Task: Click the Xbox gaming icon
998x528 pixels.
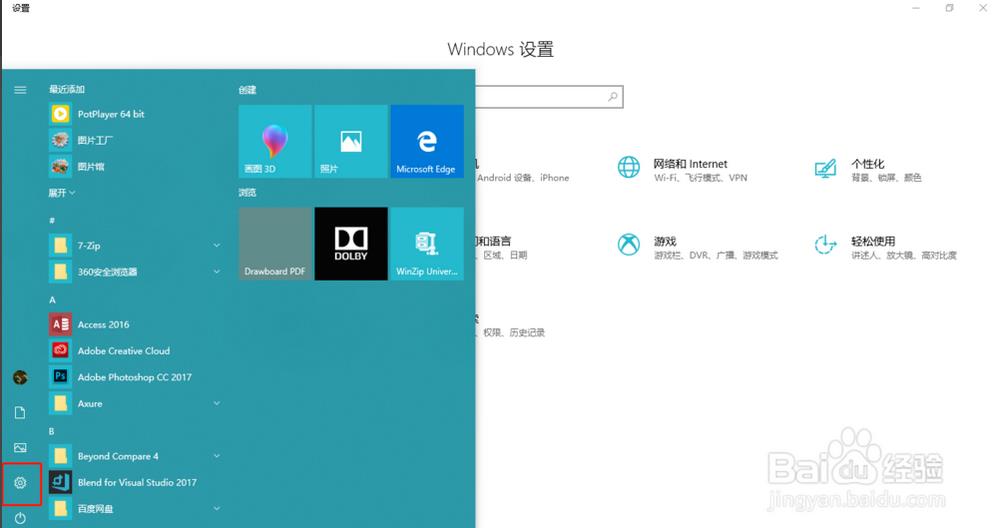Action: pos(629,245)
